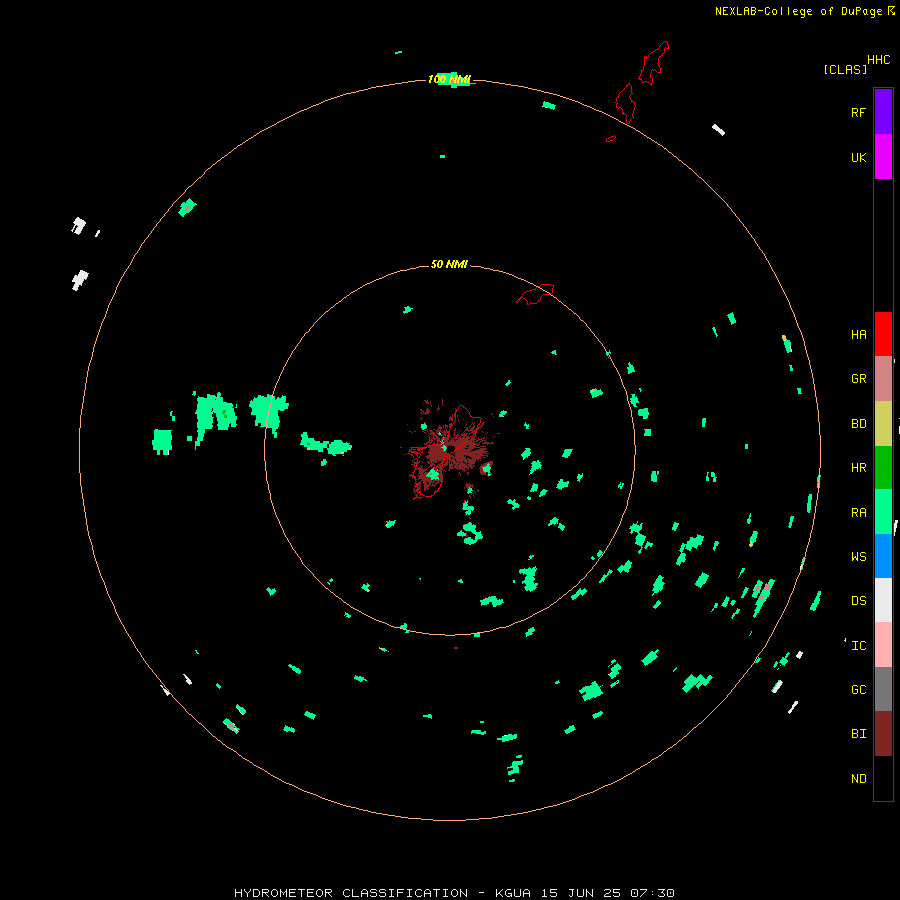This screenshot has width=900, height=900.
Task: Click the white DS legend swatch
Action: tap(883, 600)
